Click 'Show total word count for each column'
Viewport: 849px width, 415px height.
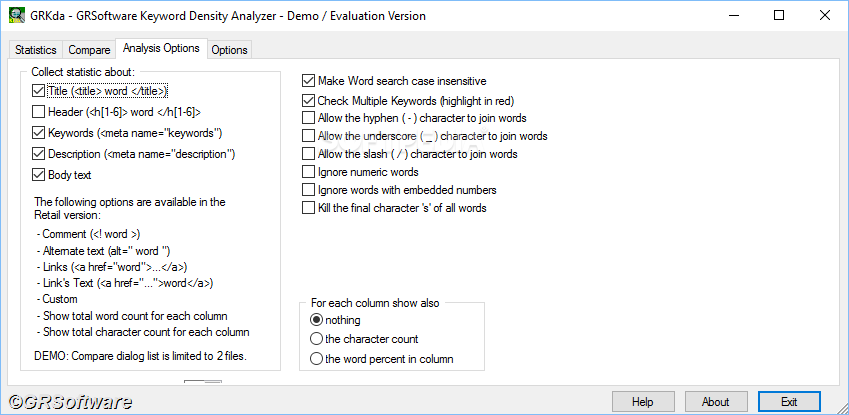(132, 316)
